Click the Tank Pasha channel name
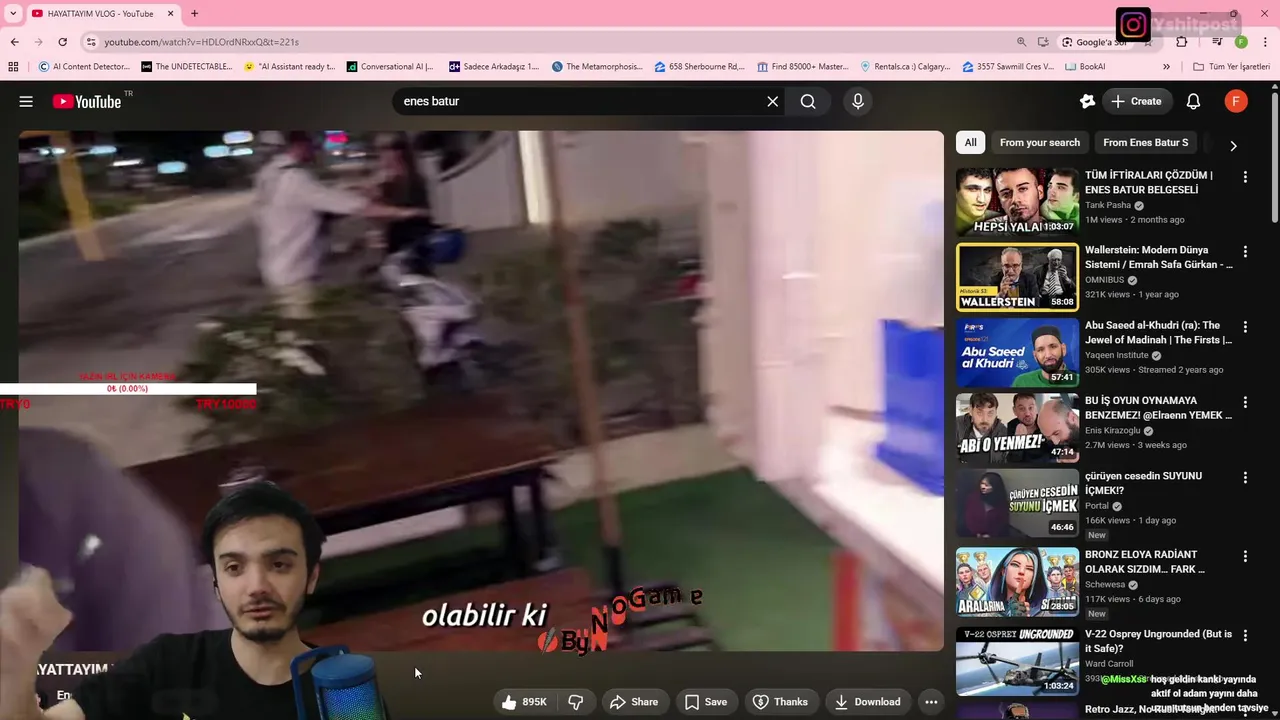Viewport: 1280px width, 720px height. (1108, 205)
